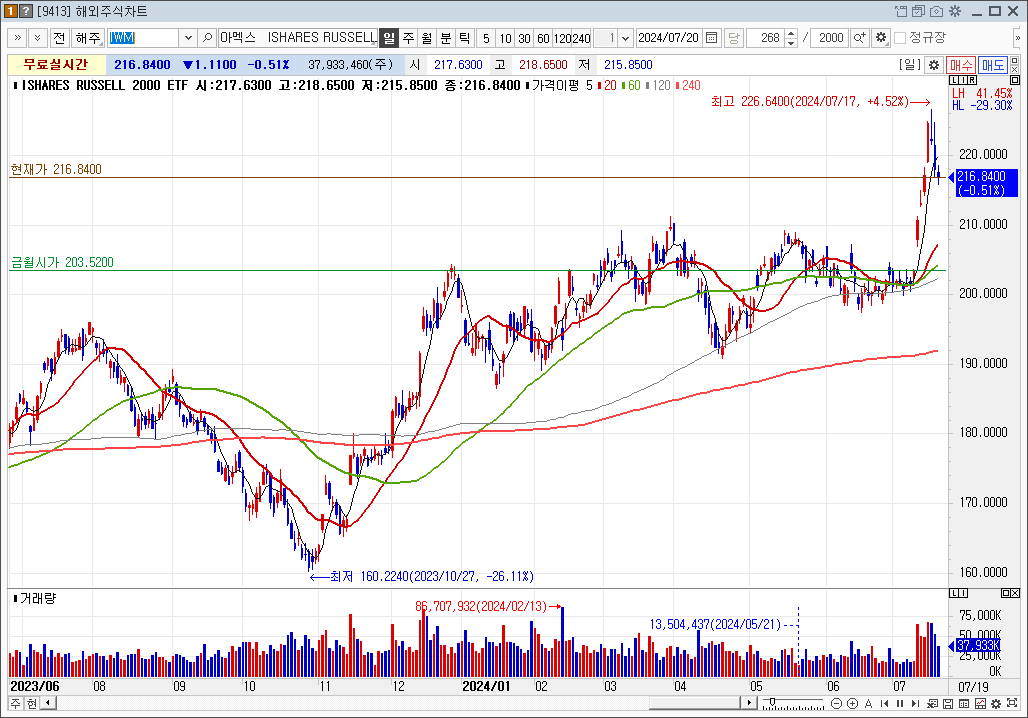The width and height of the screenshot is (1028, 718).
Task: Click the blue 매도 sell button
Action: pyautogui.click(x=992, y=64)
